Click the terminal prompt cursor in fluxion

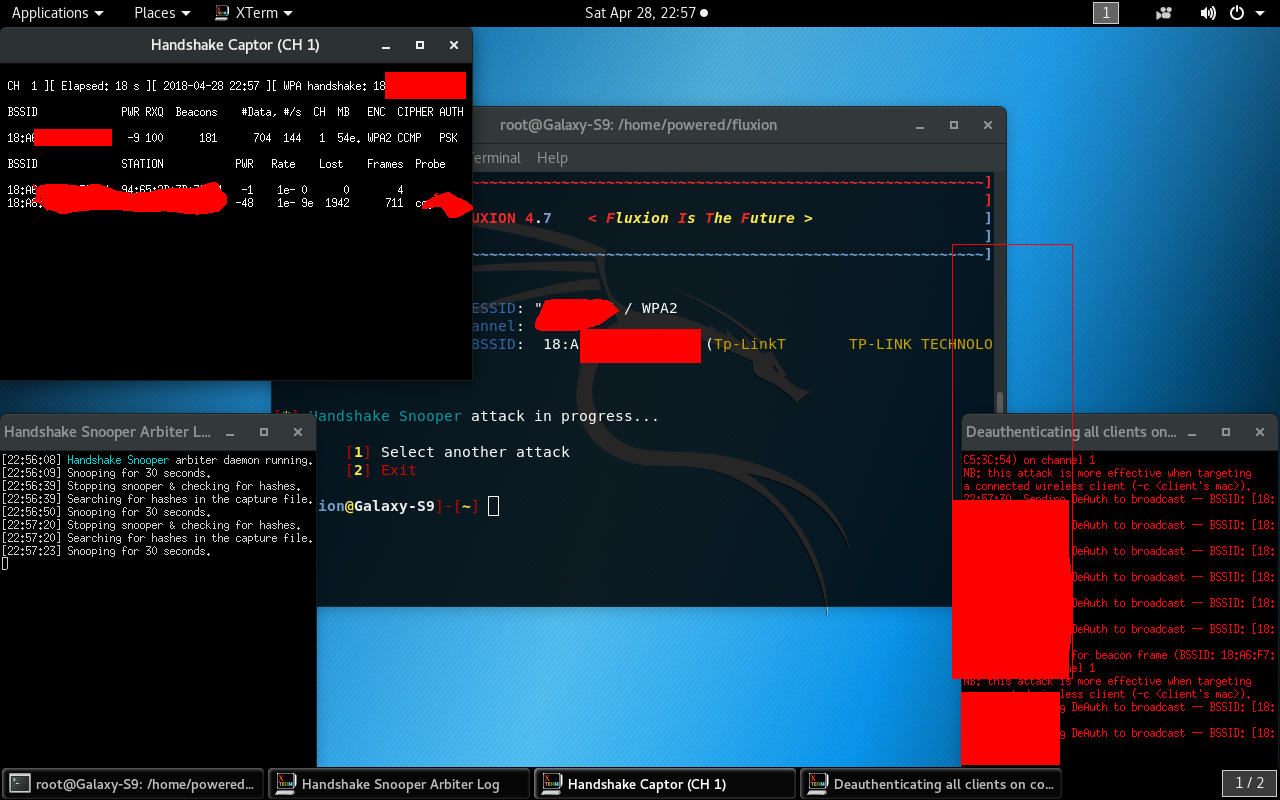coord(493,506)
